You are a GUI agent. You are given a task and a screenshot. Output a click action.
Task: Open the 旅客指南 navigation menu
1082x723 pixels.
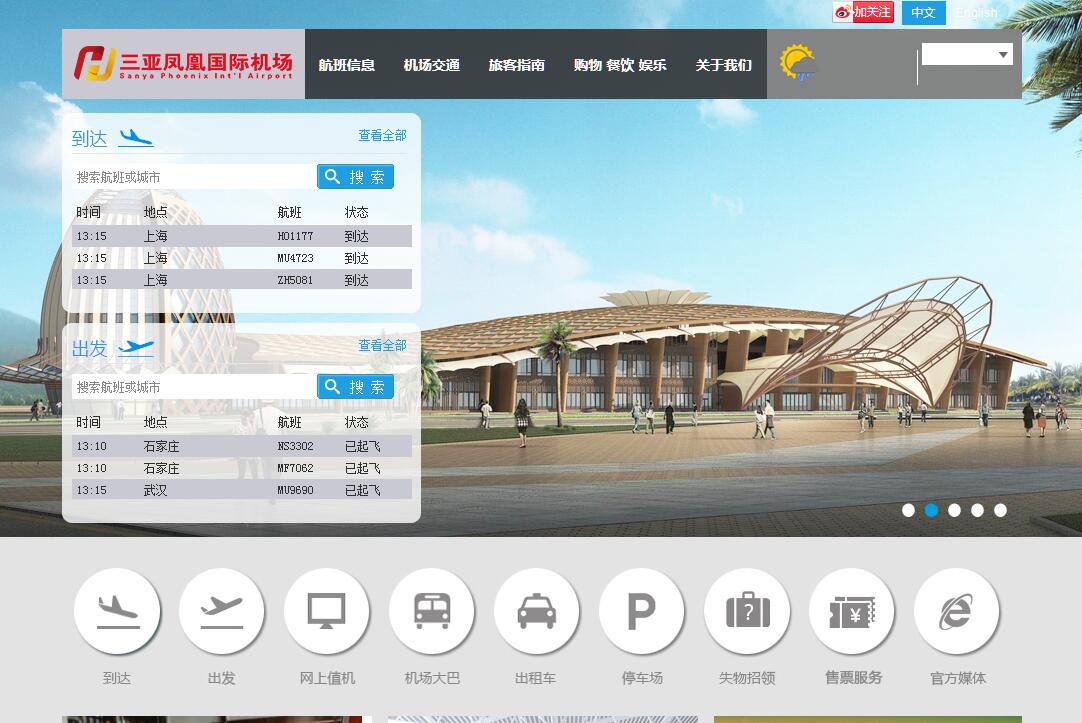pos(517,65)
